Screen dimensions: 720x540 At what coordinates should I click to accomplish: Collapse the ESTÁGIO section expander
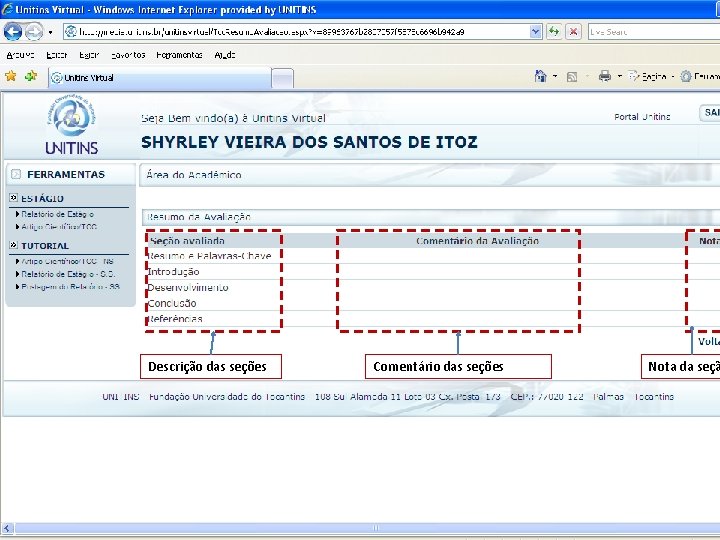coord(13,198)
